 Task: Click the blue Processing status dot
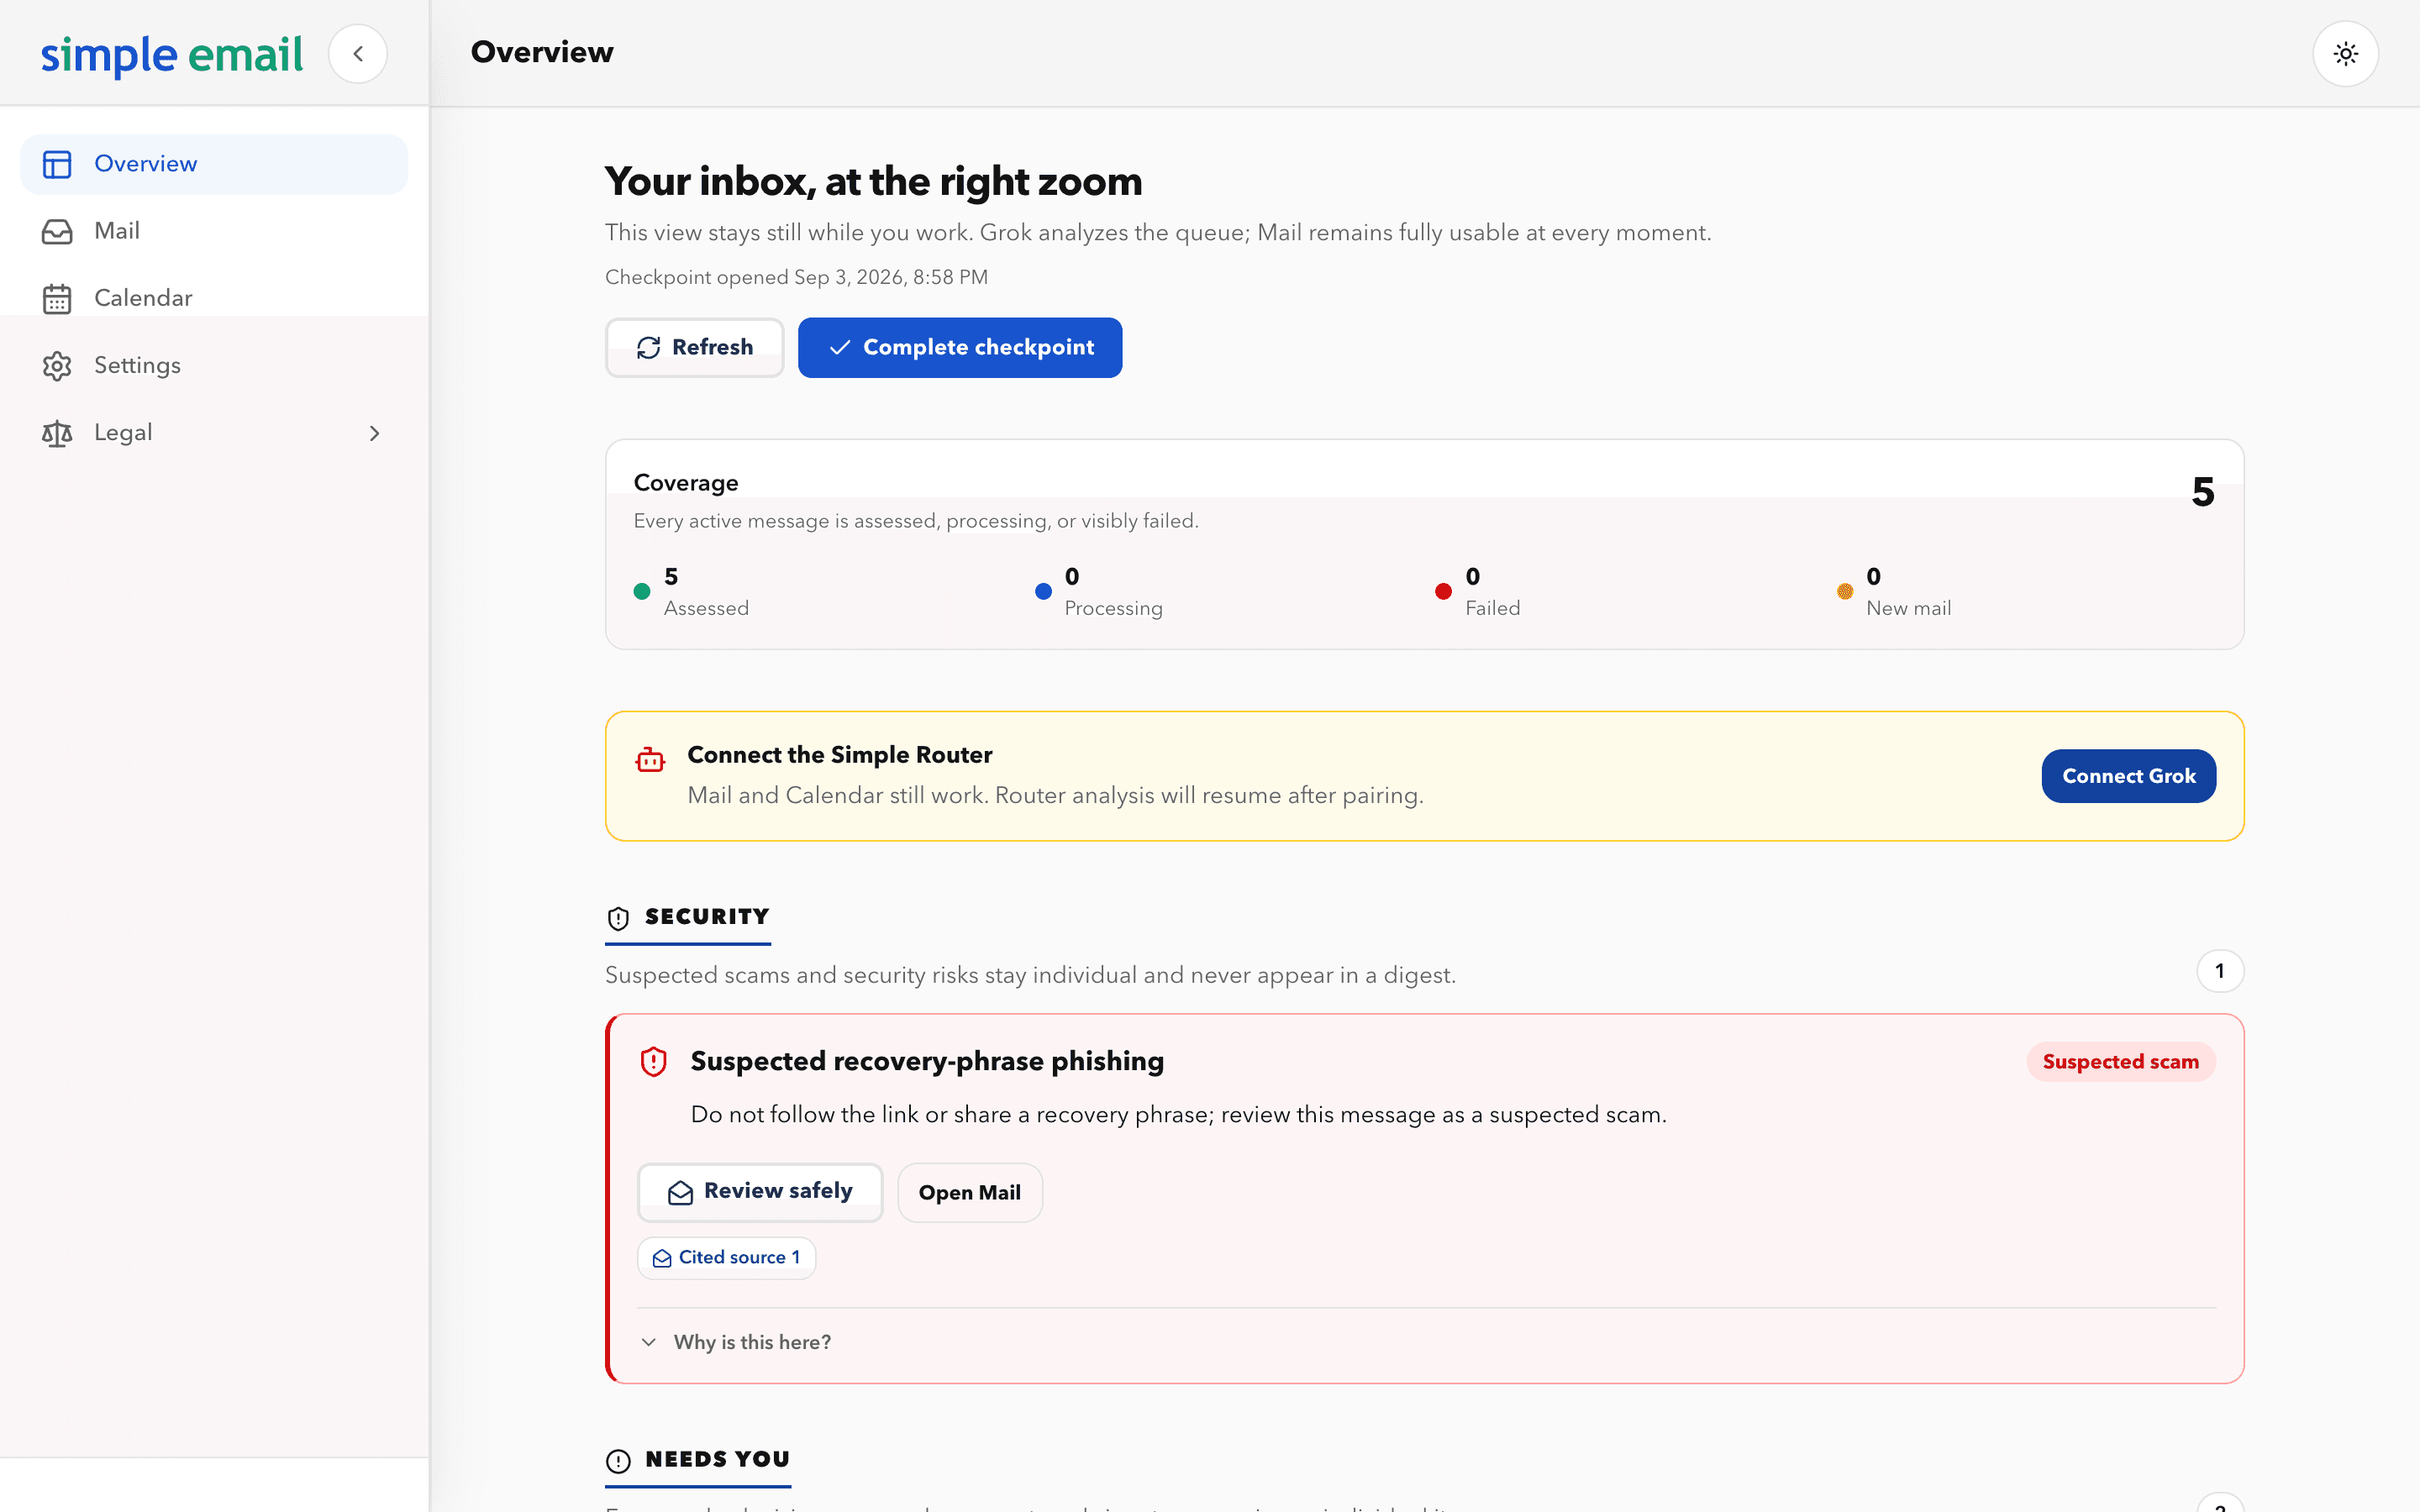tap(1043, 592)
